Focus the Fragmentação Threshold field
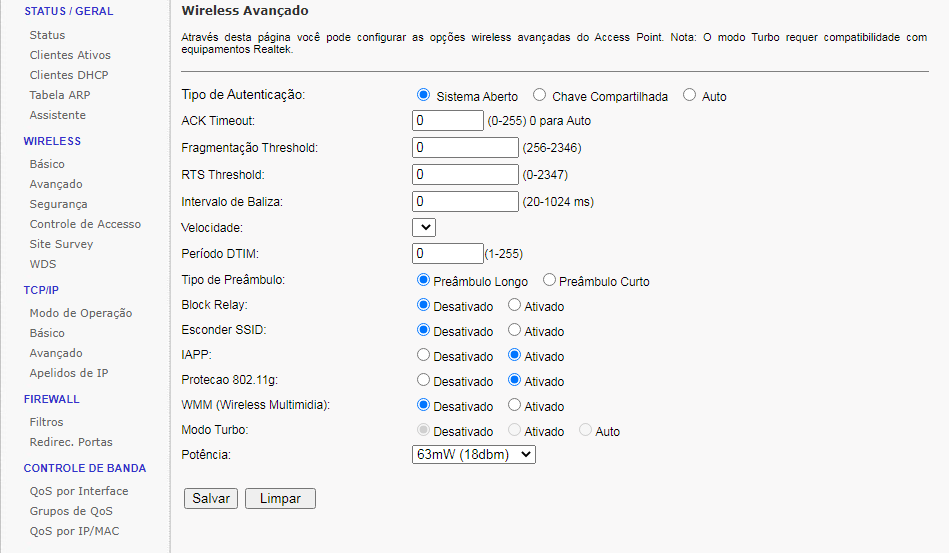Screen dimensions: 949x553 (465, 148)
